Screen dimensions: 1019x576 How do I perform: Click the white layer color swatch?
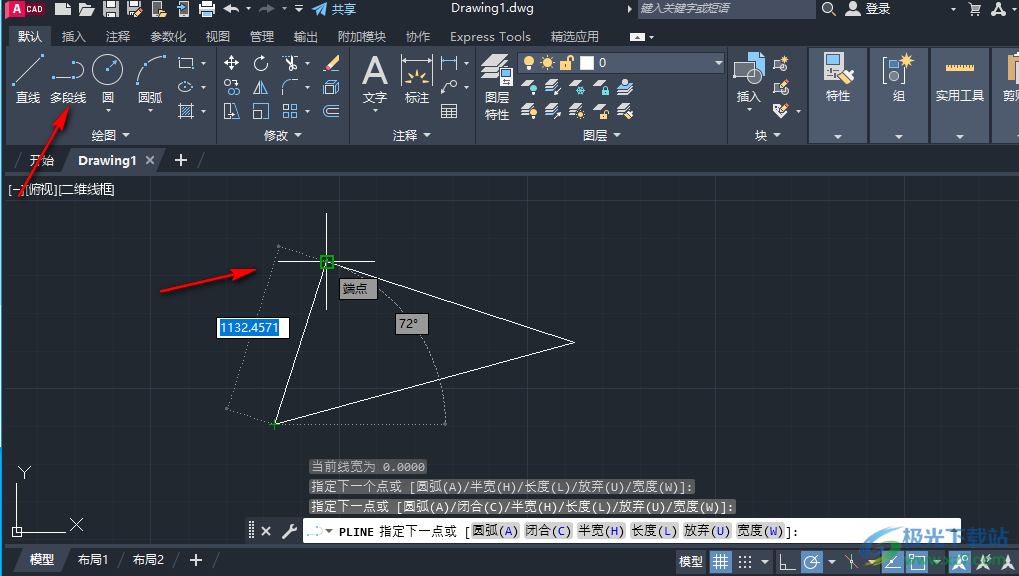coord(587,62)
